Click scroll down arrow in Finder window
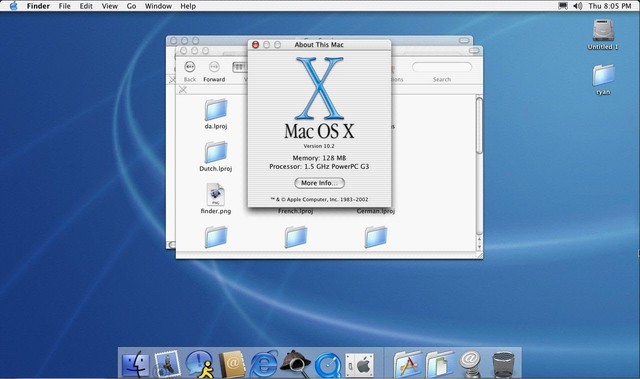 pyautogui.click(x=479, y=247)
